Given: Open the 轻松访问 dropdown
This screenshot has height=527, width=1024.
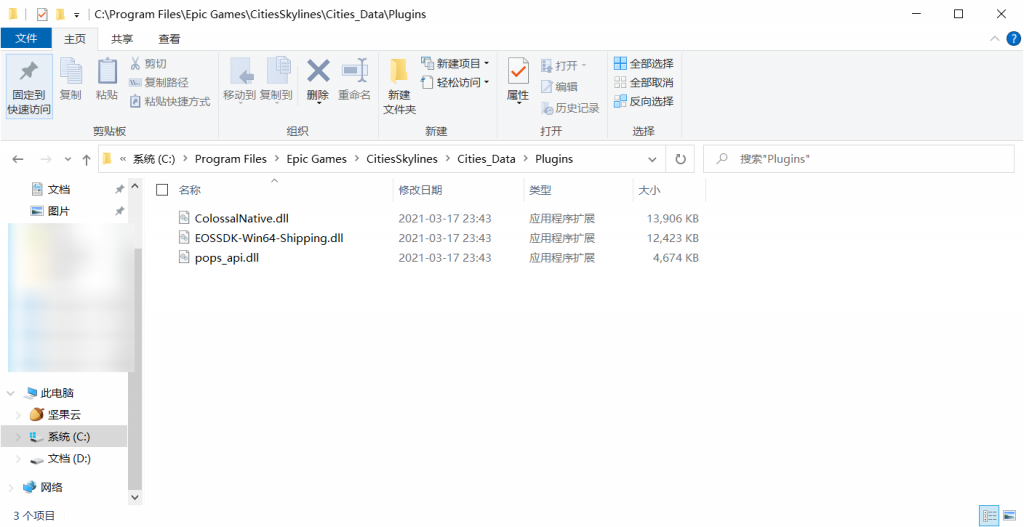Looking at the screenshot, I should tap(455, 82).
